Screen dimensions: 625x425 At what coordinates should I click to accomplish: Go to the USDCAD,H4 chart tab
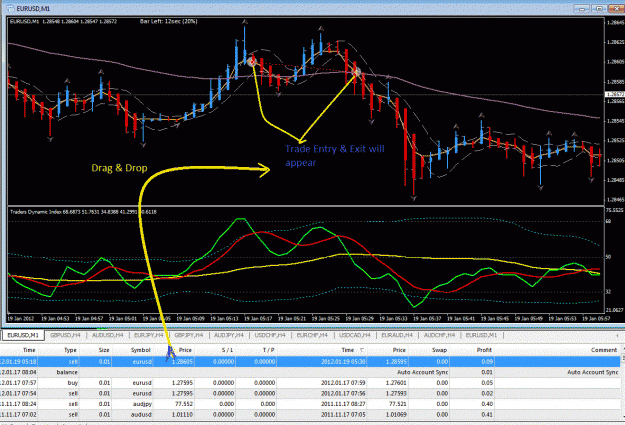click(355, 335)
